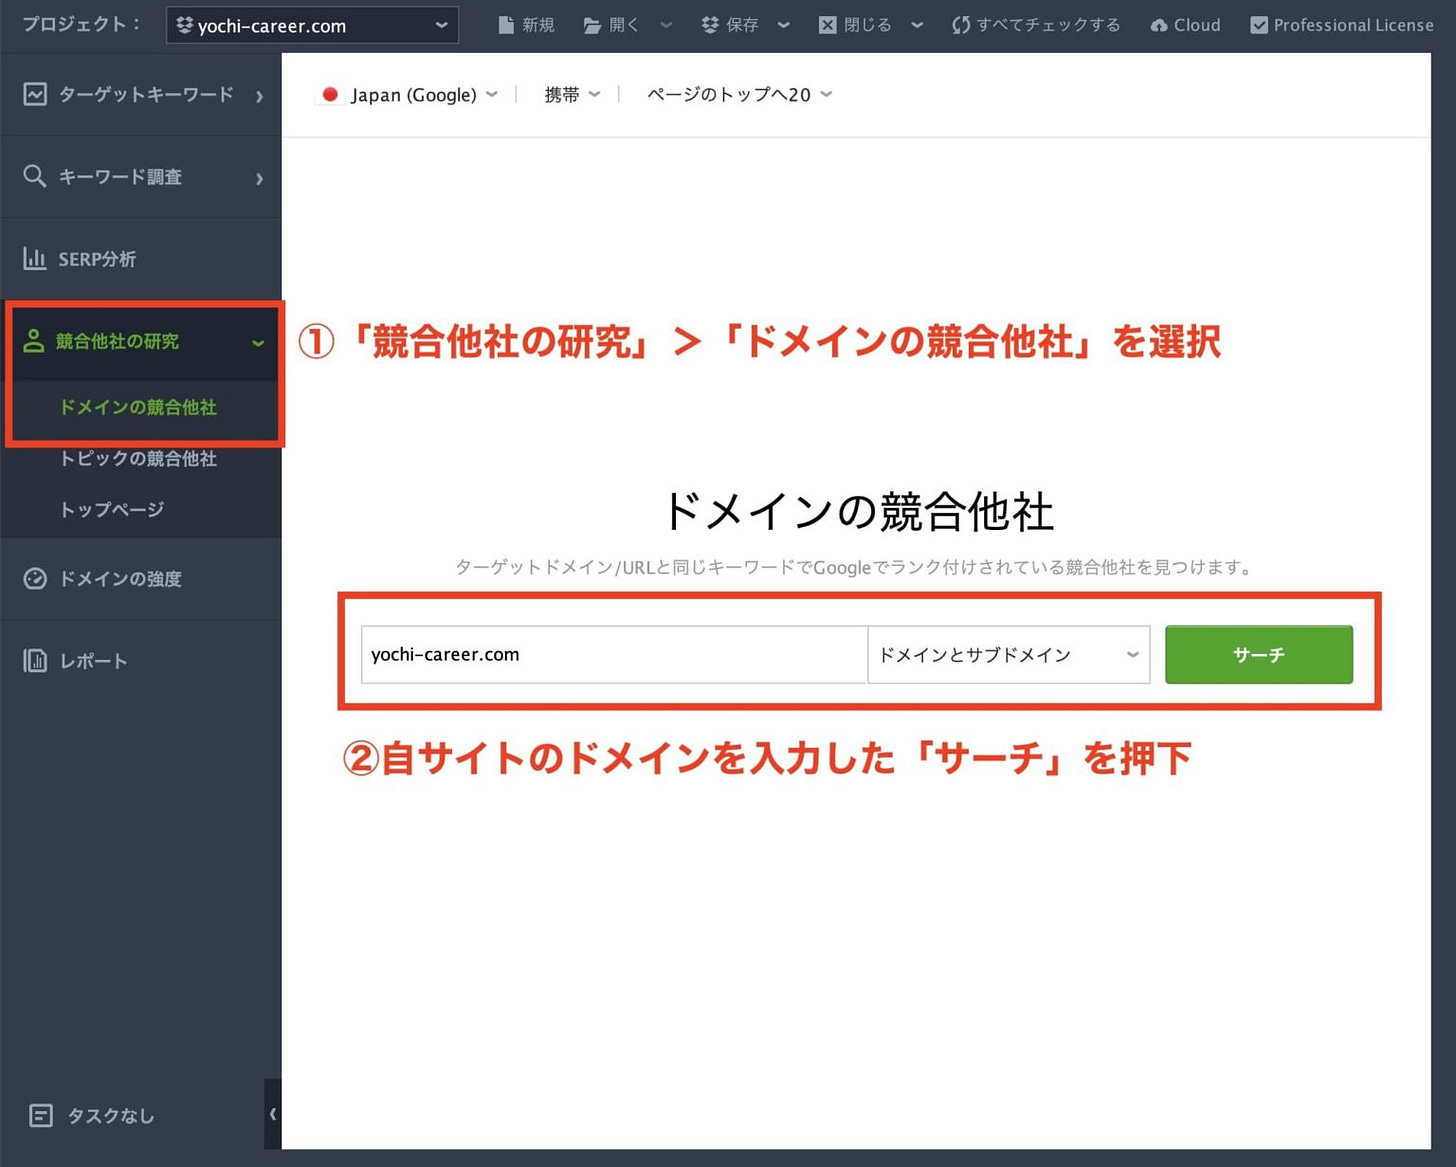This screenshot has width=1456, height=1167.
Task: Click 新規 in the top toolbar
Action: [526, 25]
